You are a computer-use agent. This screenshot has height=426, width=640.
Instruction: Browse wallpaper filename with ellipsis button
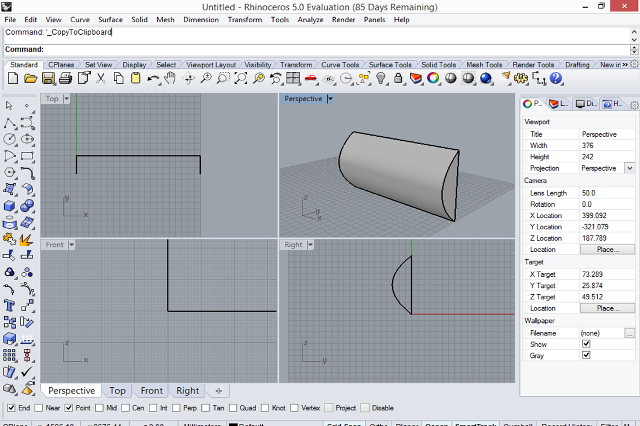(x=630, y=333)
